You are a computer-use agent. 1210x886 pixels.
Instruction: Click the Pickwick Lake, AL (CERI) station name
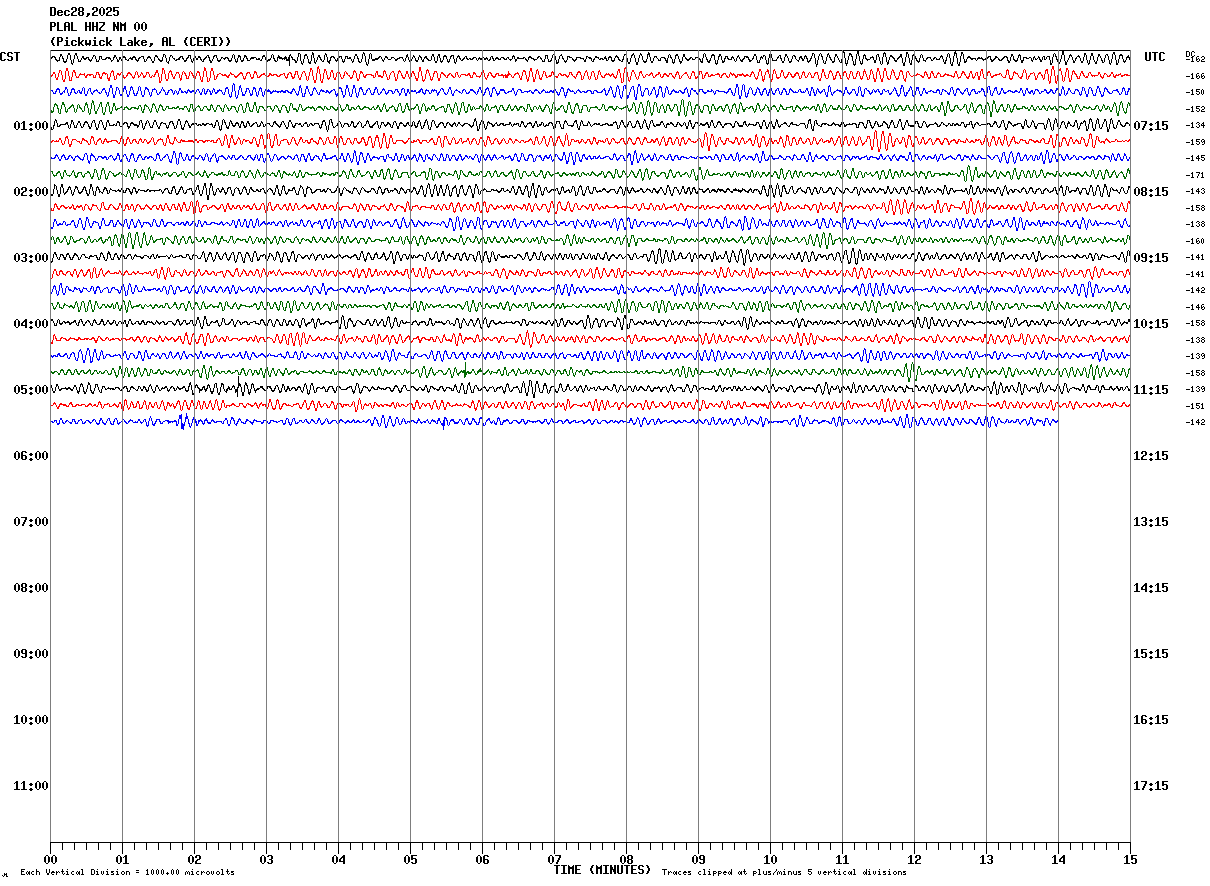tap(141, 42)
